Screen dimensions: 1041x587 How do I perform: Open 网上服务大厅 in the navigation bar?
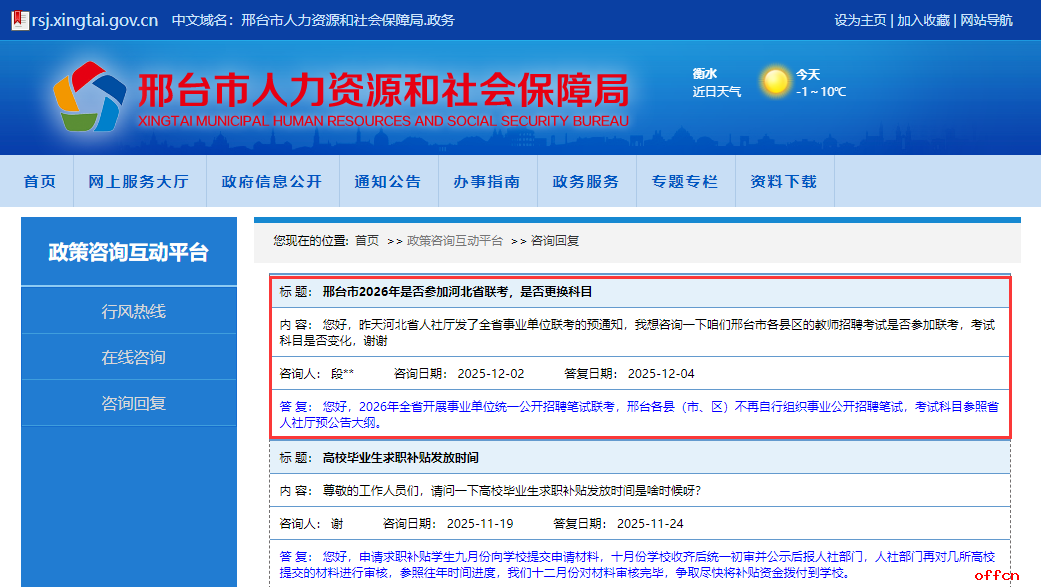138,182
